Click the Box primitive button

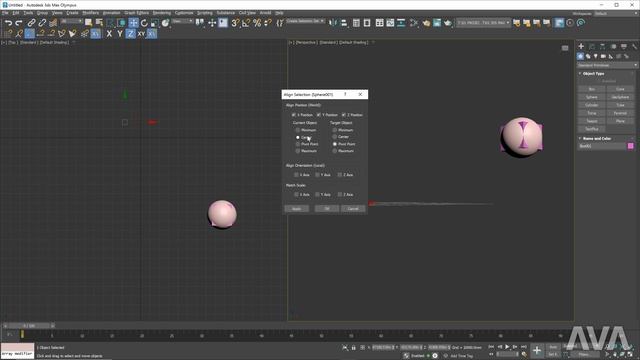point(592,89)
